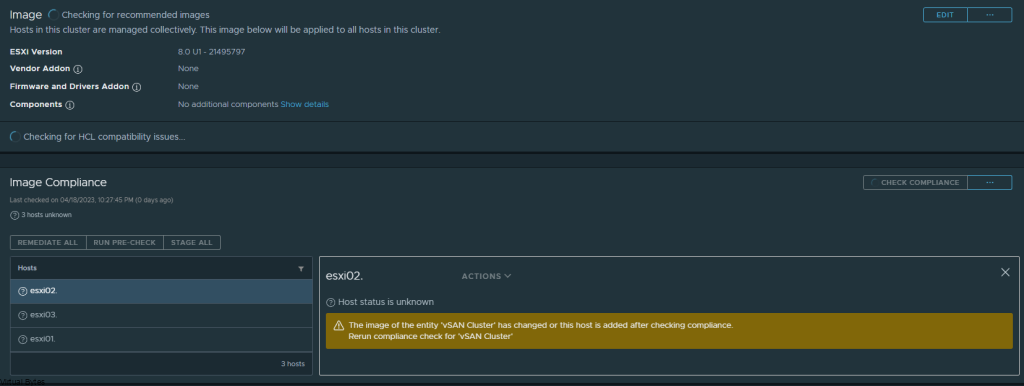Open the Hosts column filter icon
This screenshot has height=386, width=1024.
(301, 268)
